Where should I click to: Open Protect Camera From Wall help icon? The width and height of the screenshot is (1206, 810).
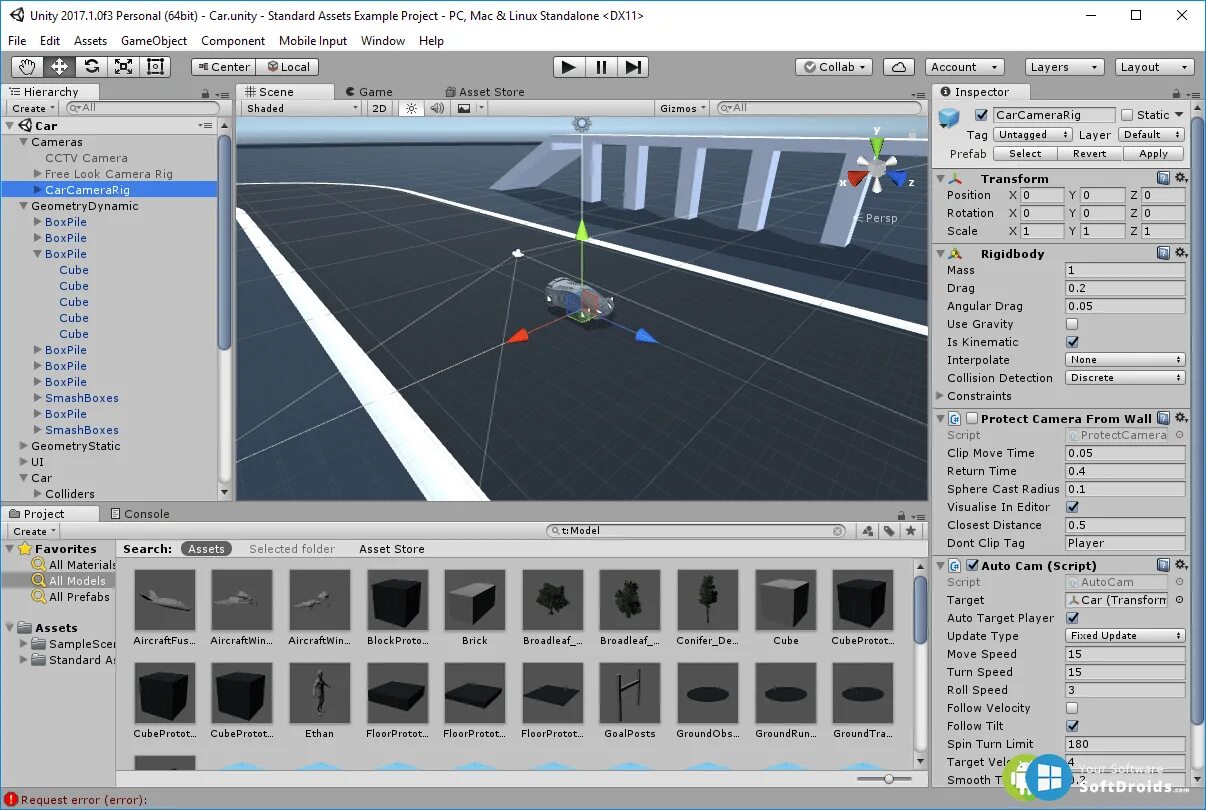(1164, 418)
